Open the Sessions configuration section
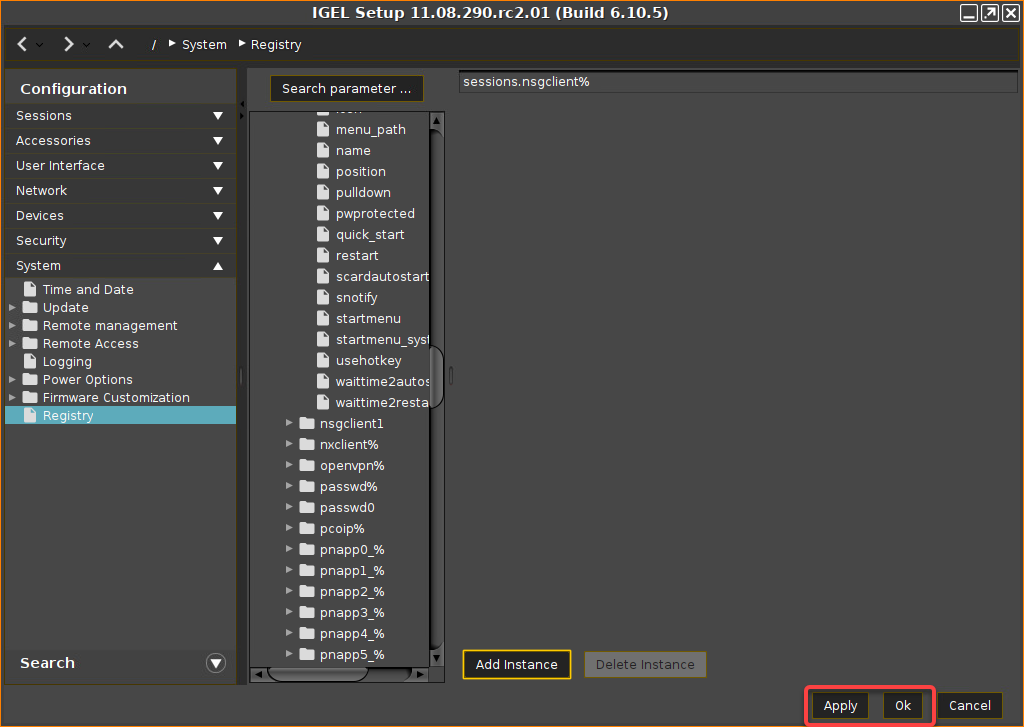1024x727 pixels. pos(120,116)
